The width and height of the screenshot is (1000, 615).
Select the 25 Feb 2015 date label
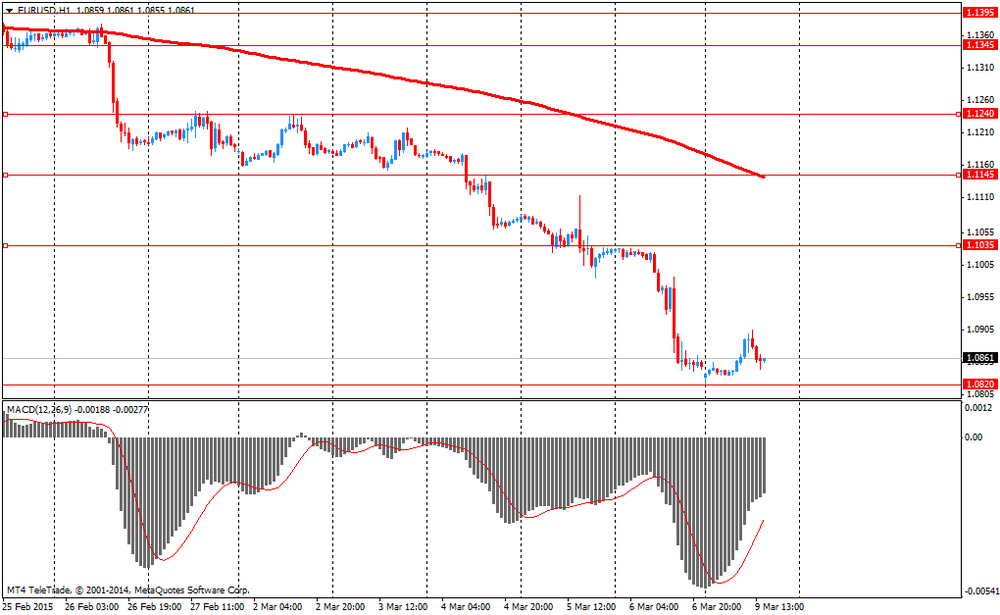click(27, 607)
